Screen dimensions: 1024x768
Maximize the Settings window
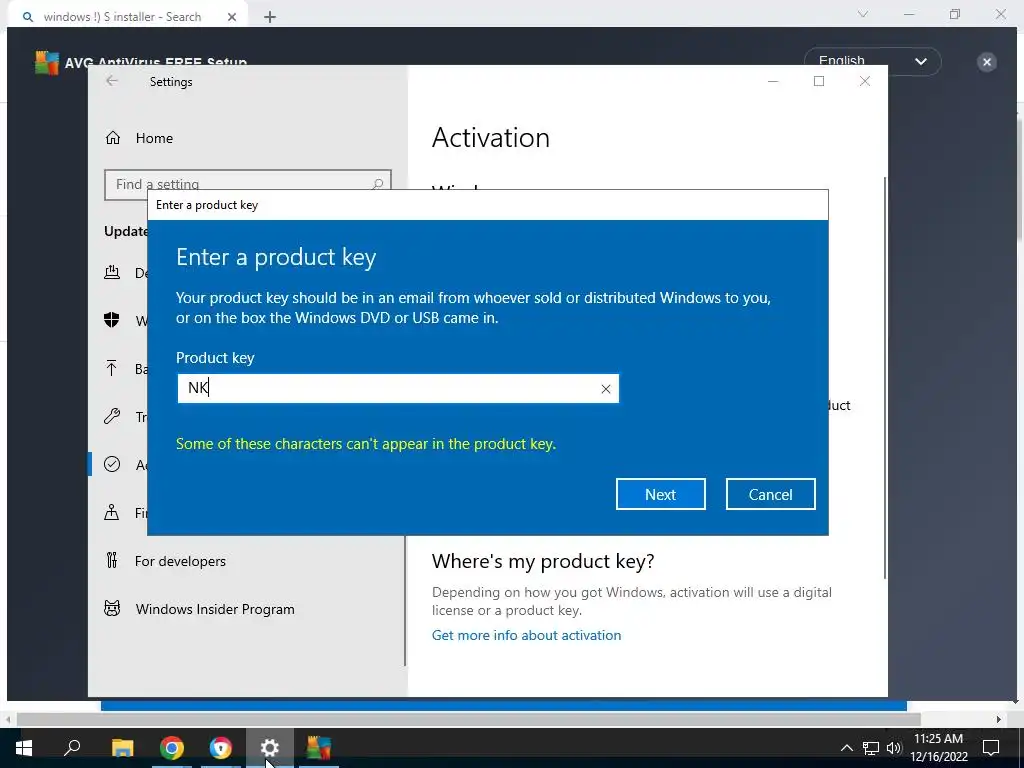(x=819, y=81)
